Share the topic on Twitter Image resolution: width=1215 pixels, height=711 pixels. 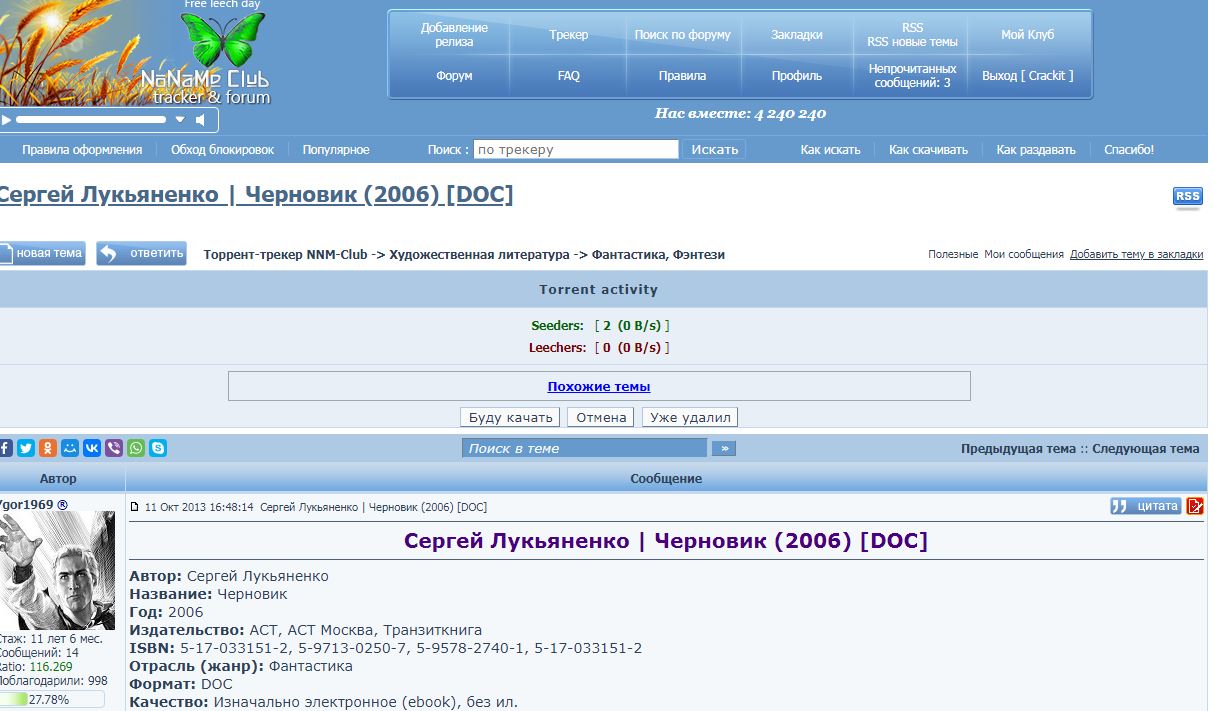(x=25, y=448)
